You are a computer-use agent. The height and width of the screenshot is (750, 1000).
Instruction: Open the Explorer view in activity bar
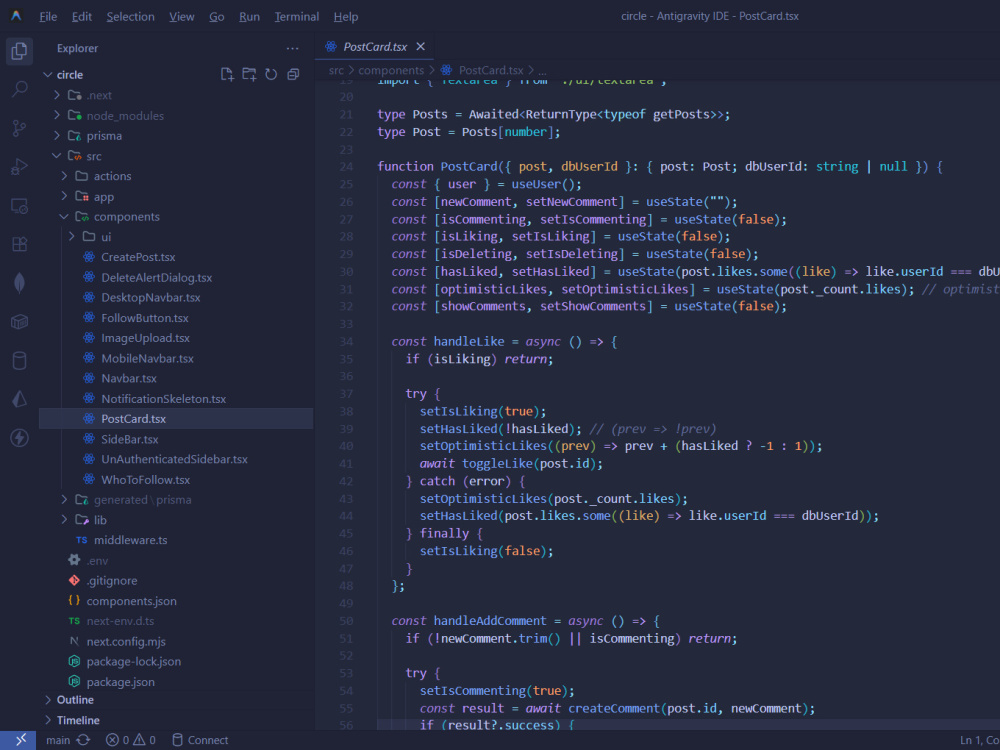pos(19,51)
